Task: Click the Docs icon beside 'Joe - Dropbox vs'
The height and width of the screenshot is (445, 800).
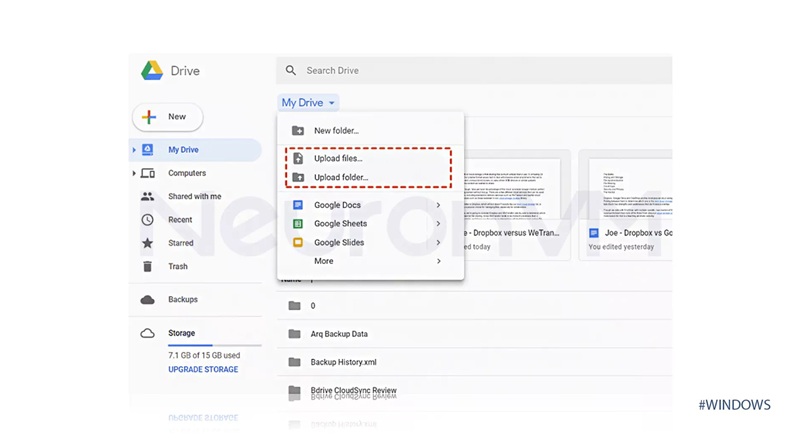Action: pyautogui.click(x=594, y=233)
